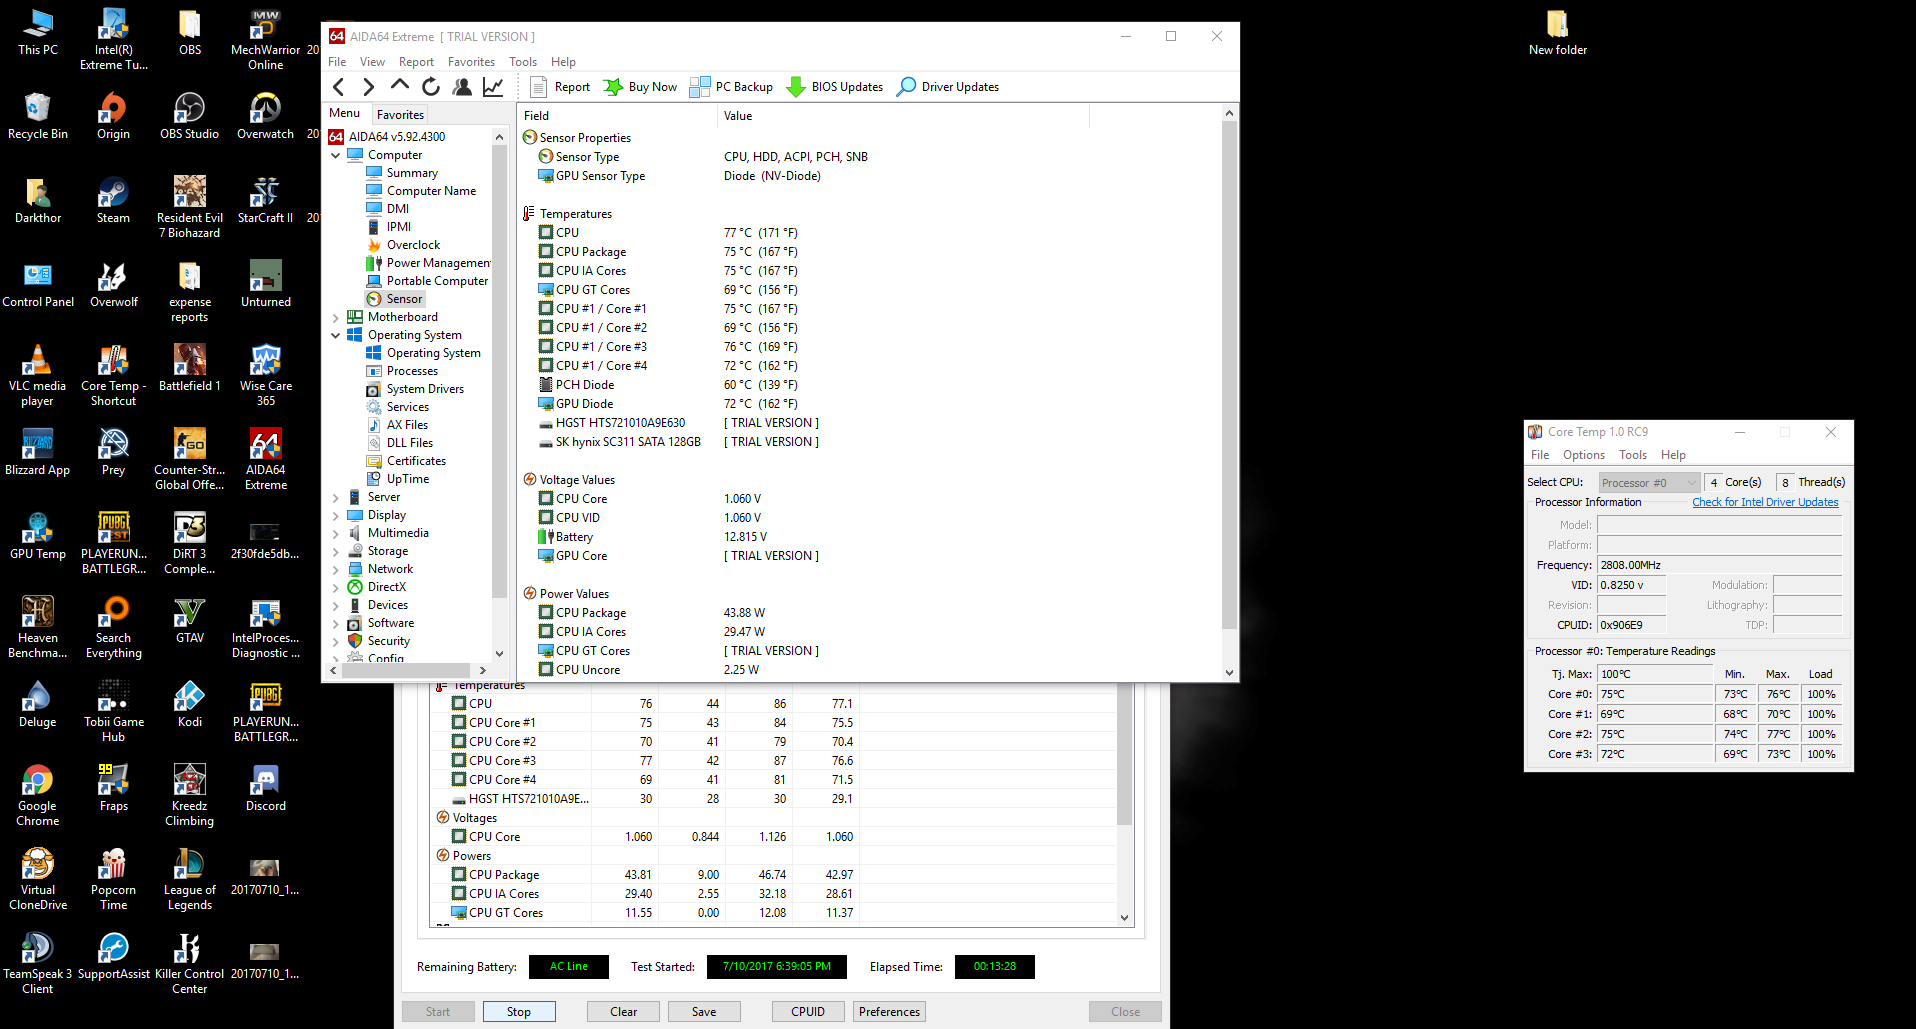The width and height of the screenshot is (1916, 1029).
Task: Click BIOS Updates in the toolbar
Action: coord(834,87)
